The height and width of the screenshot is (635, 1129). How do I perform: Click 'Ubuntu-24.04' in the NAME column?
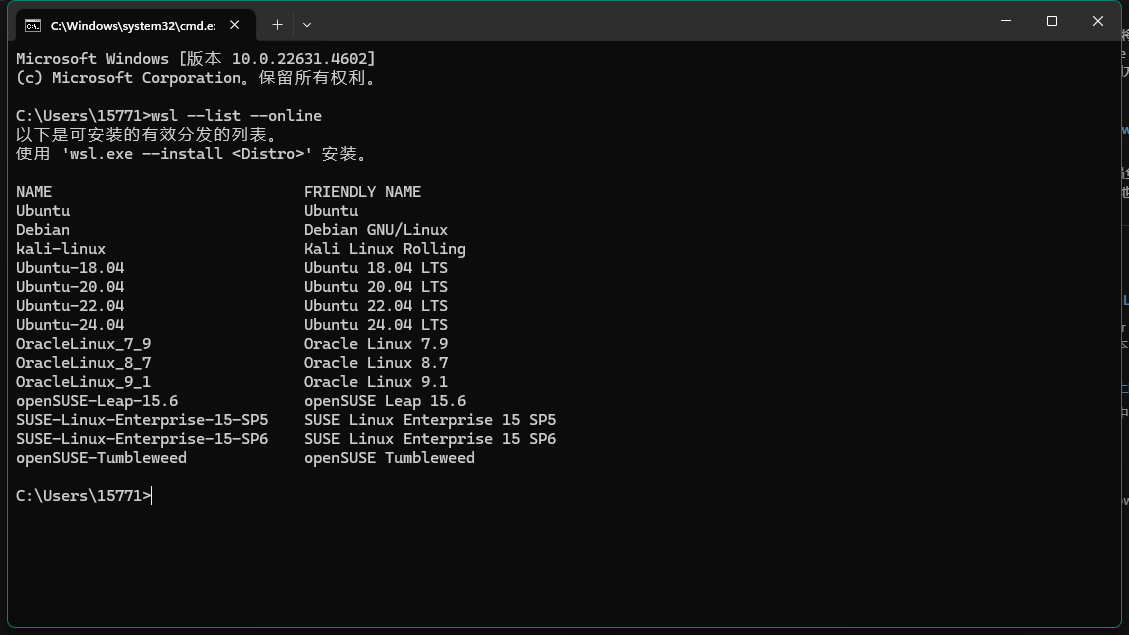70,325
